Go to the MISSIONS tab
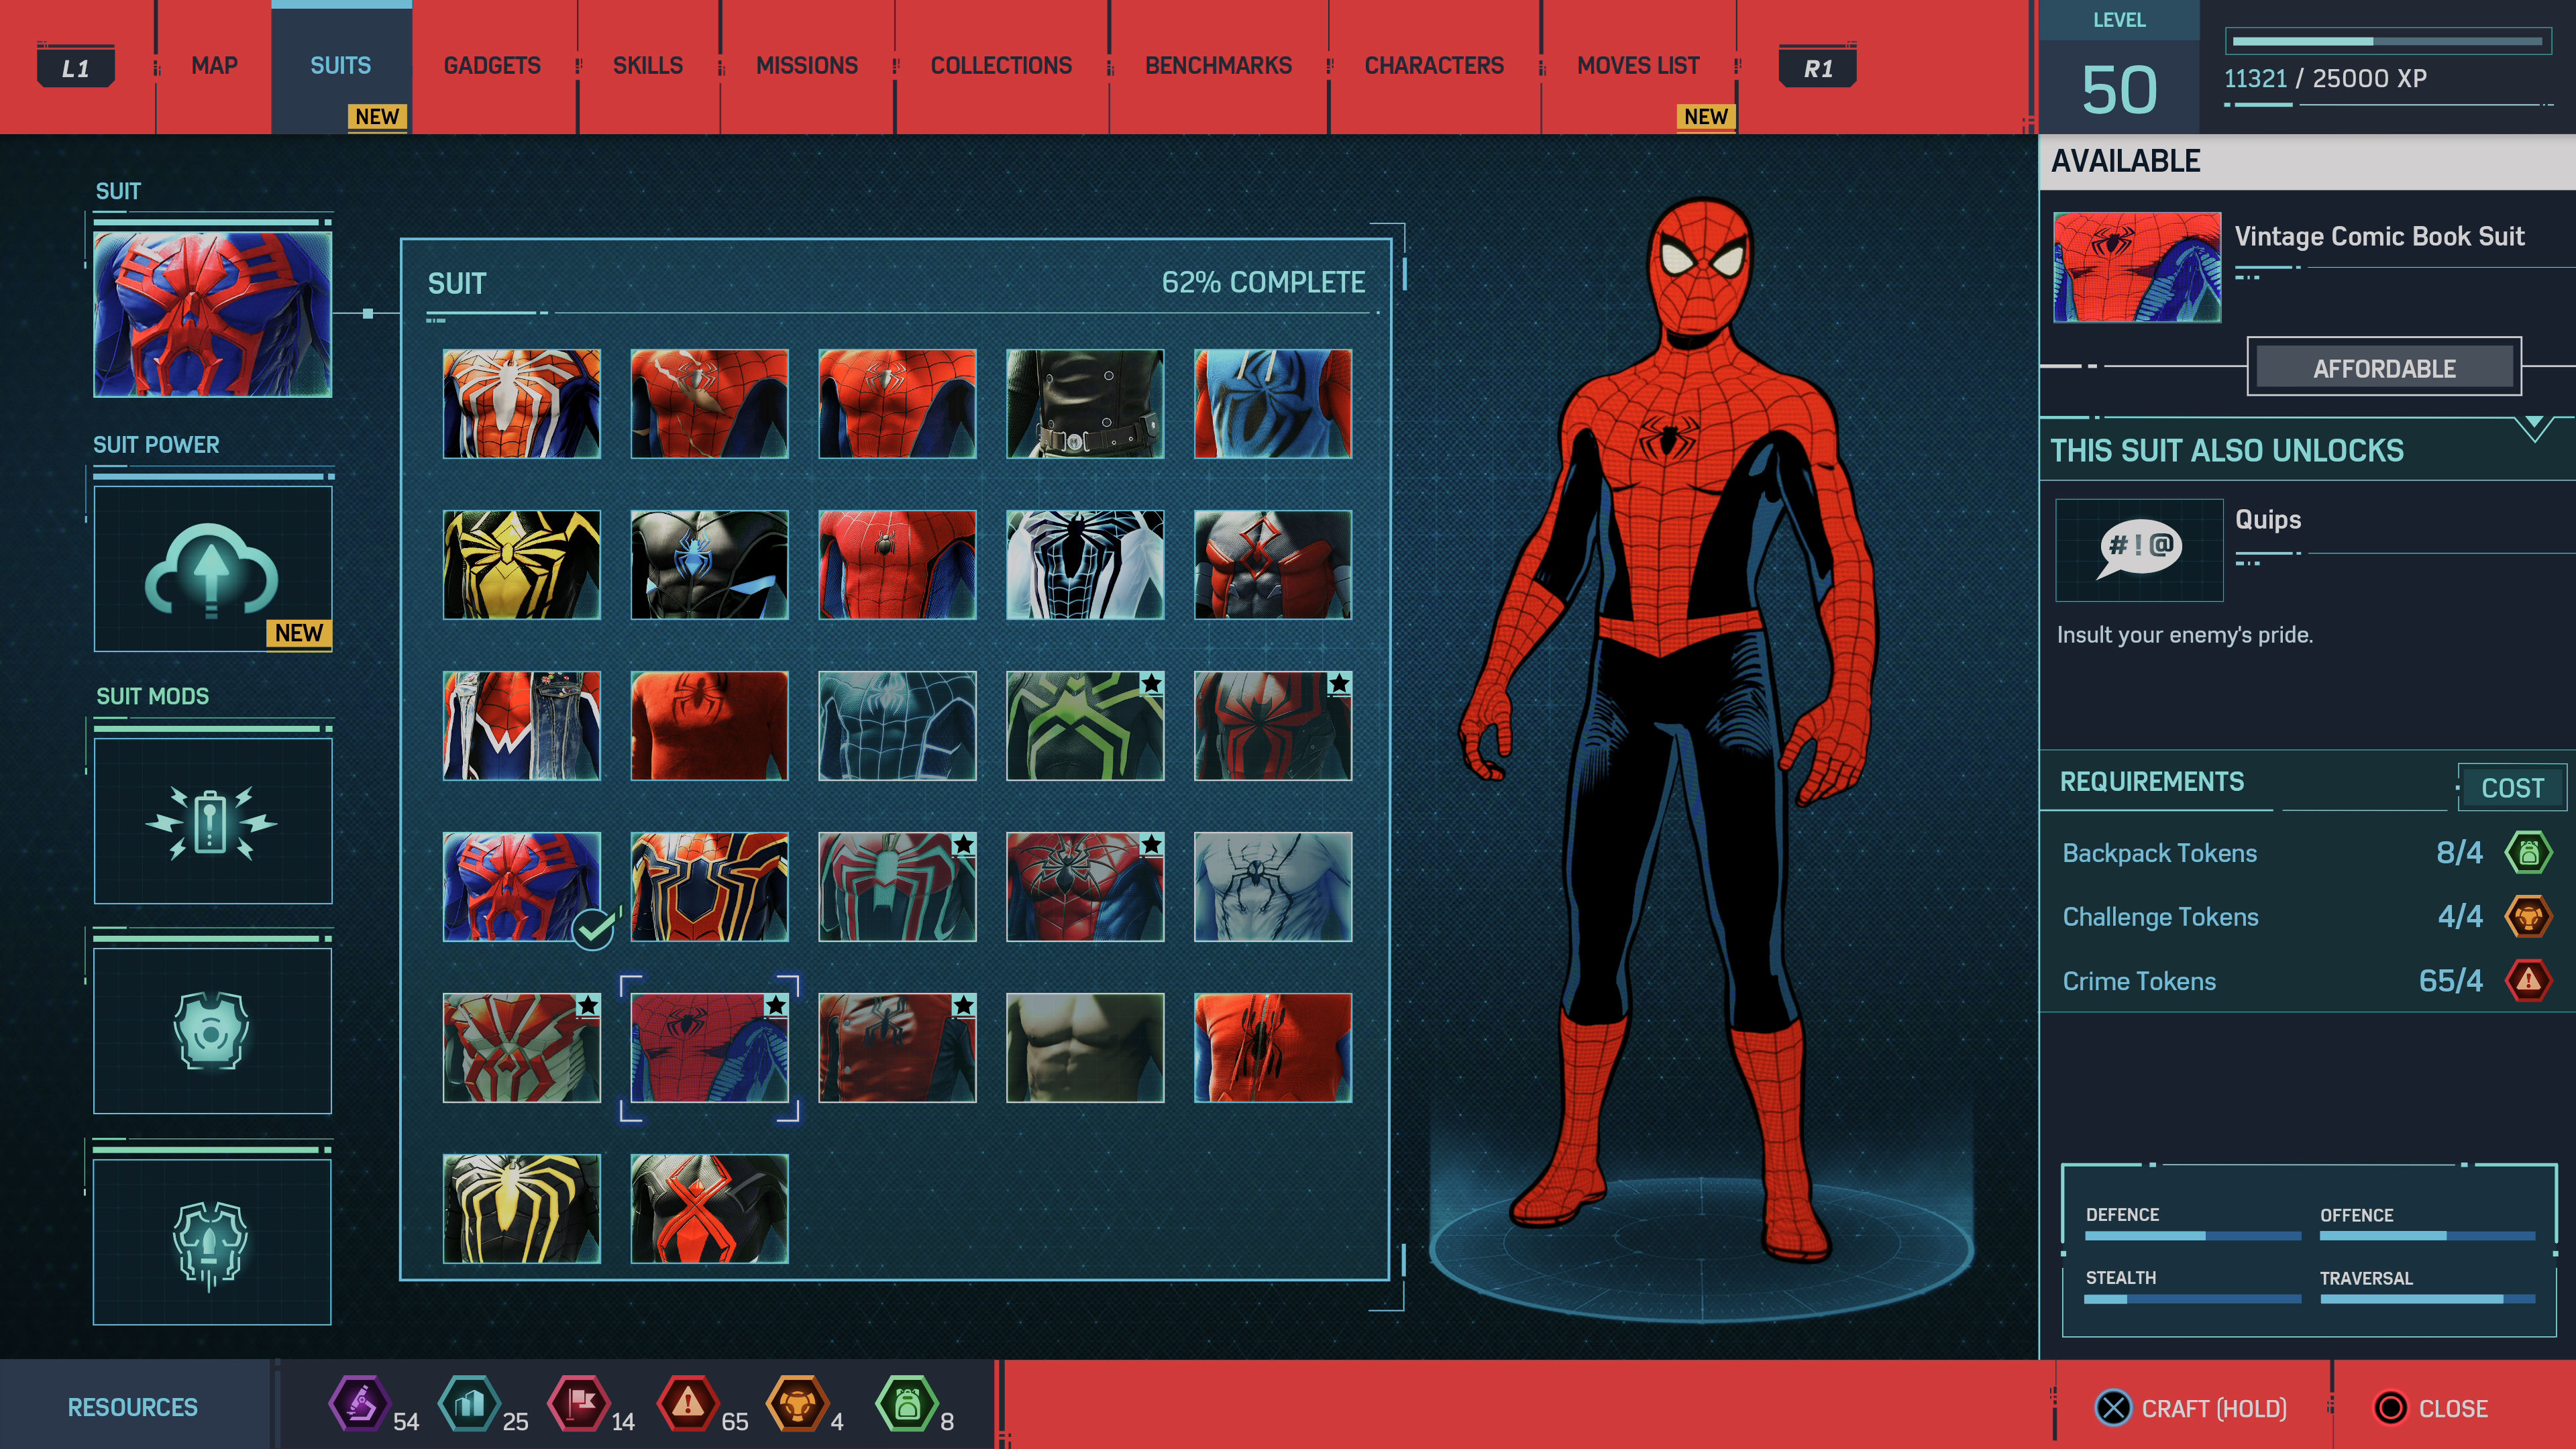 coord(807,66)
